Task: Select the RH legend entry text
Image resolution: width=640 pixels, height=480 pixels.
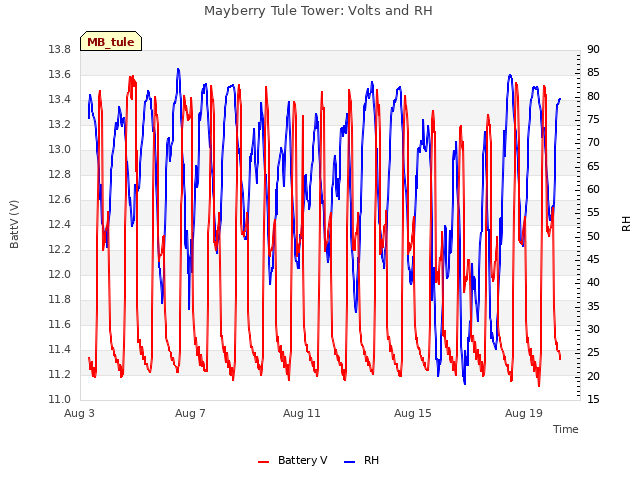Action: [371, 460]
